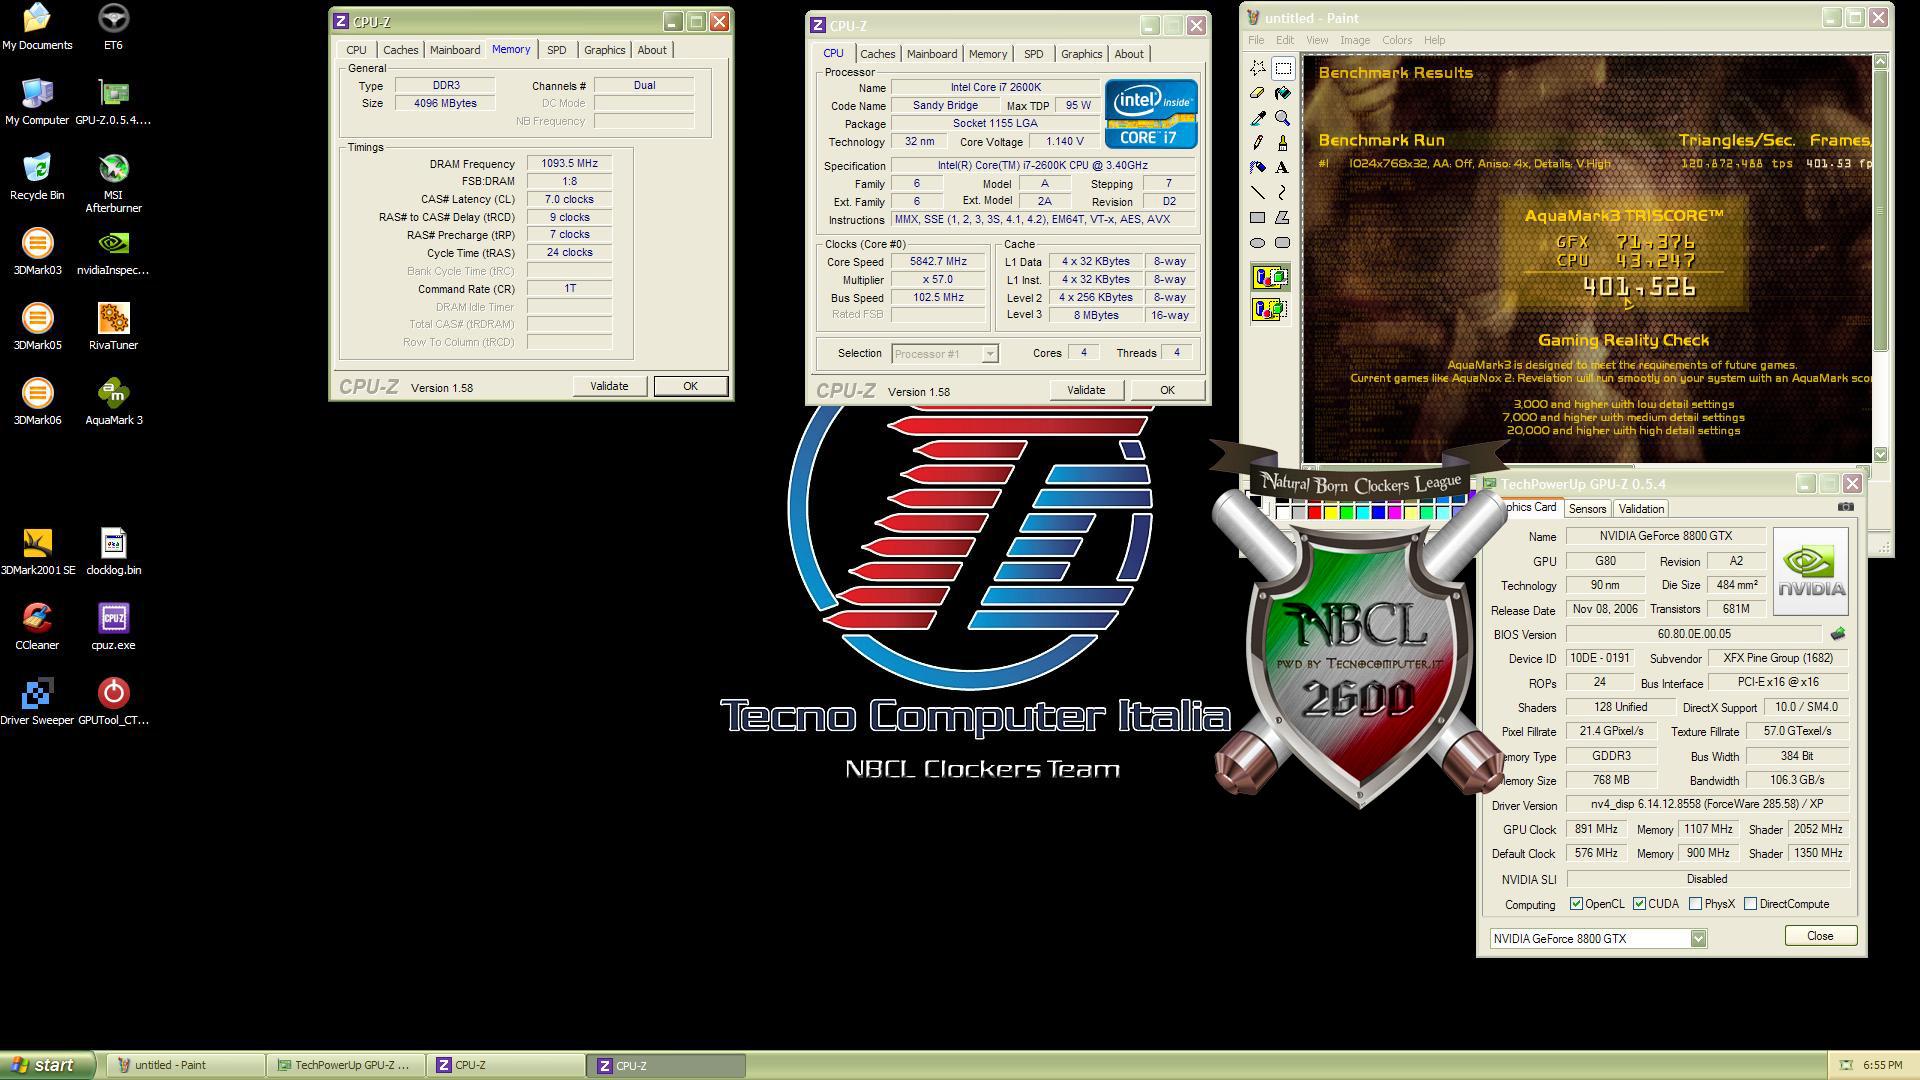1920x1080 pixels.
Task: Pick the blue color swatch in Paint palette
Action: click(1378, 513)
